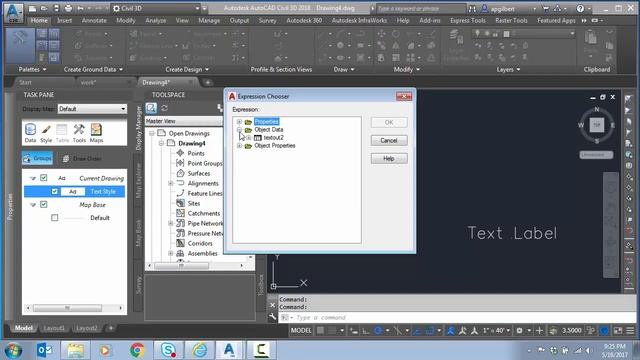
Task: Click the Print icon in quick access toolbar
Action: pos(68,8)
